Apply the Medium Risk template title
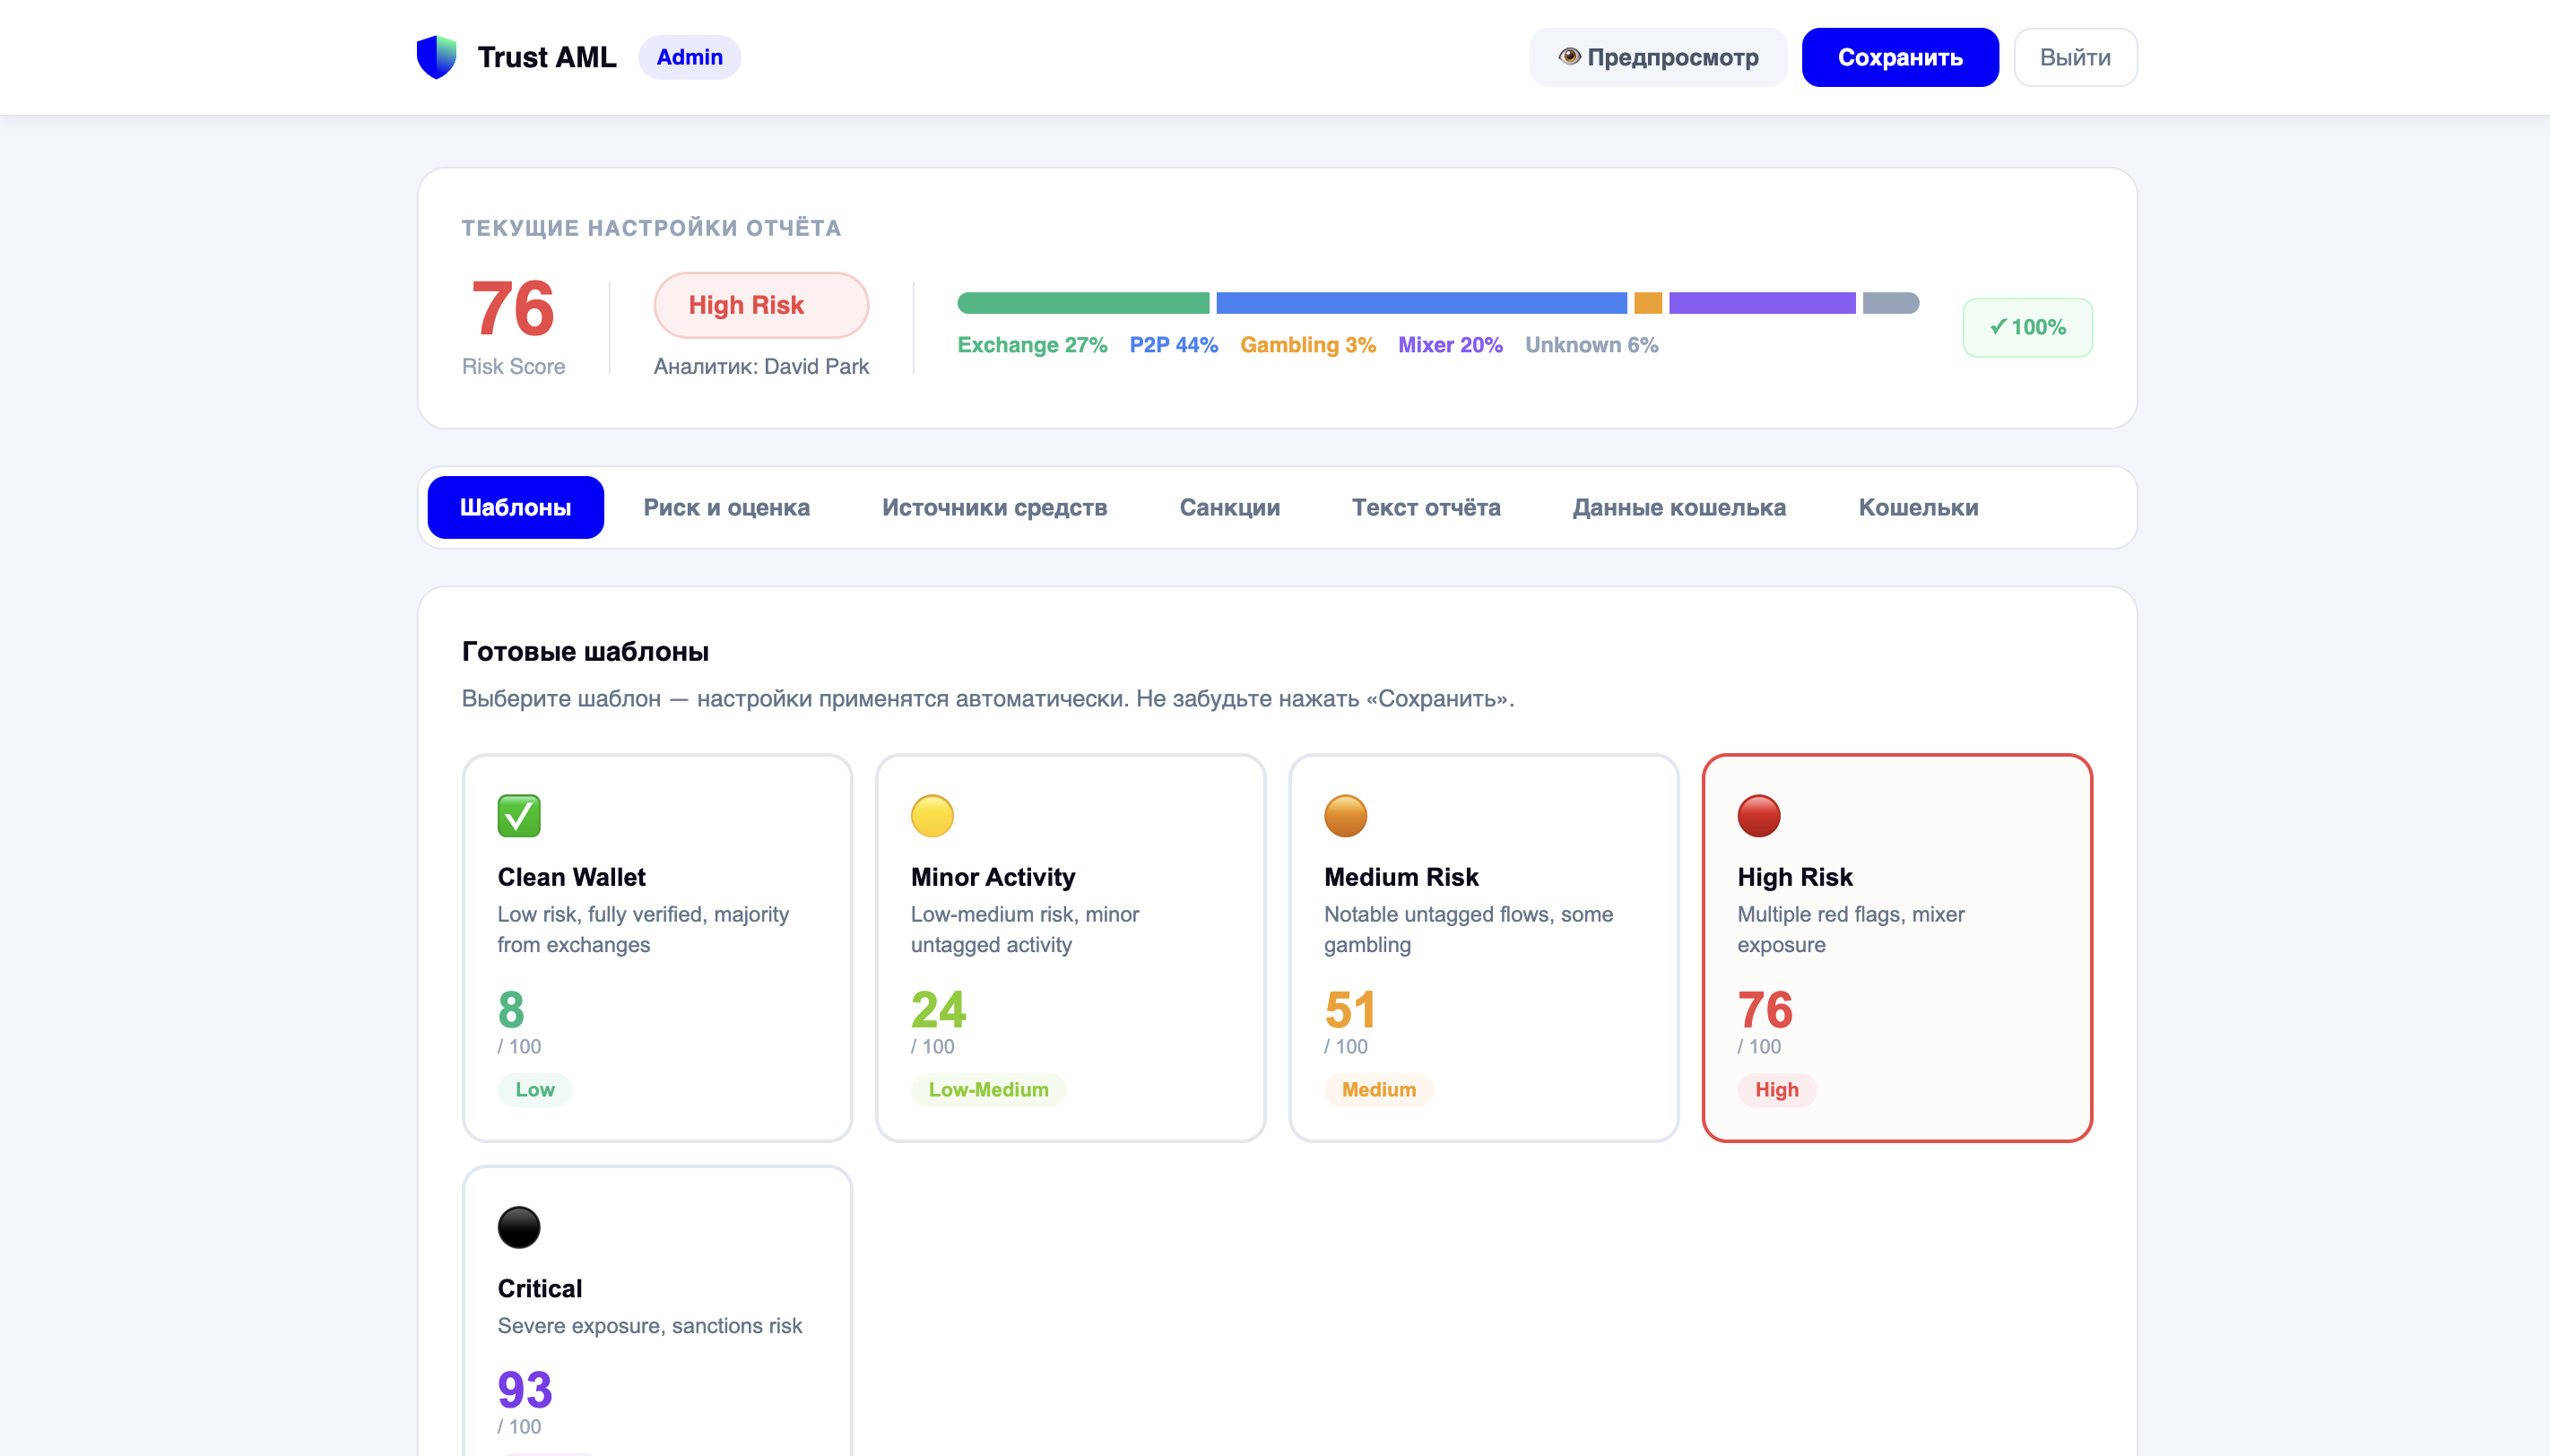Screen dimensions: 2550x1456 point(1401,877)
